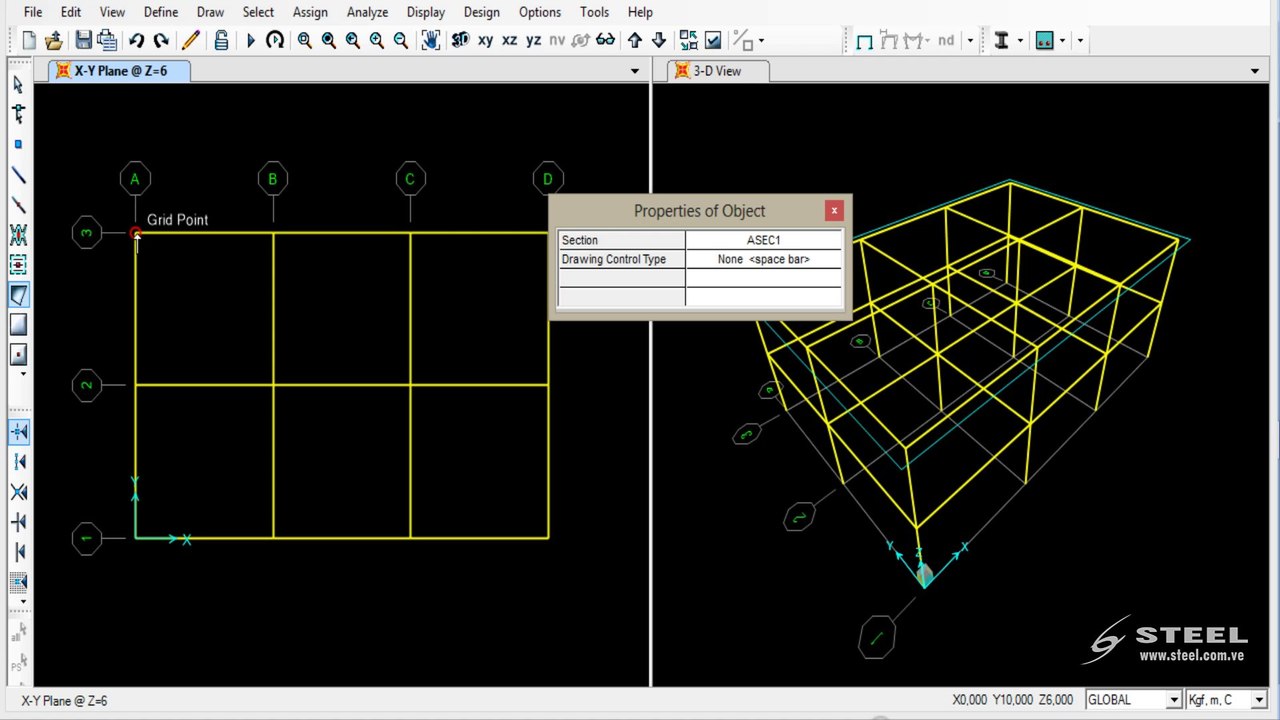
Task: Toggle snap to lines and edges
Action: (x=18, y=552)
